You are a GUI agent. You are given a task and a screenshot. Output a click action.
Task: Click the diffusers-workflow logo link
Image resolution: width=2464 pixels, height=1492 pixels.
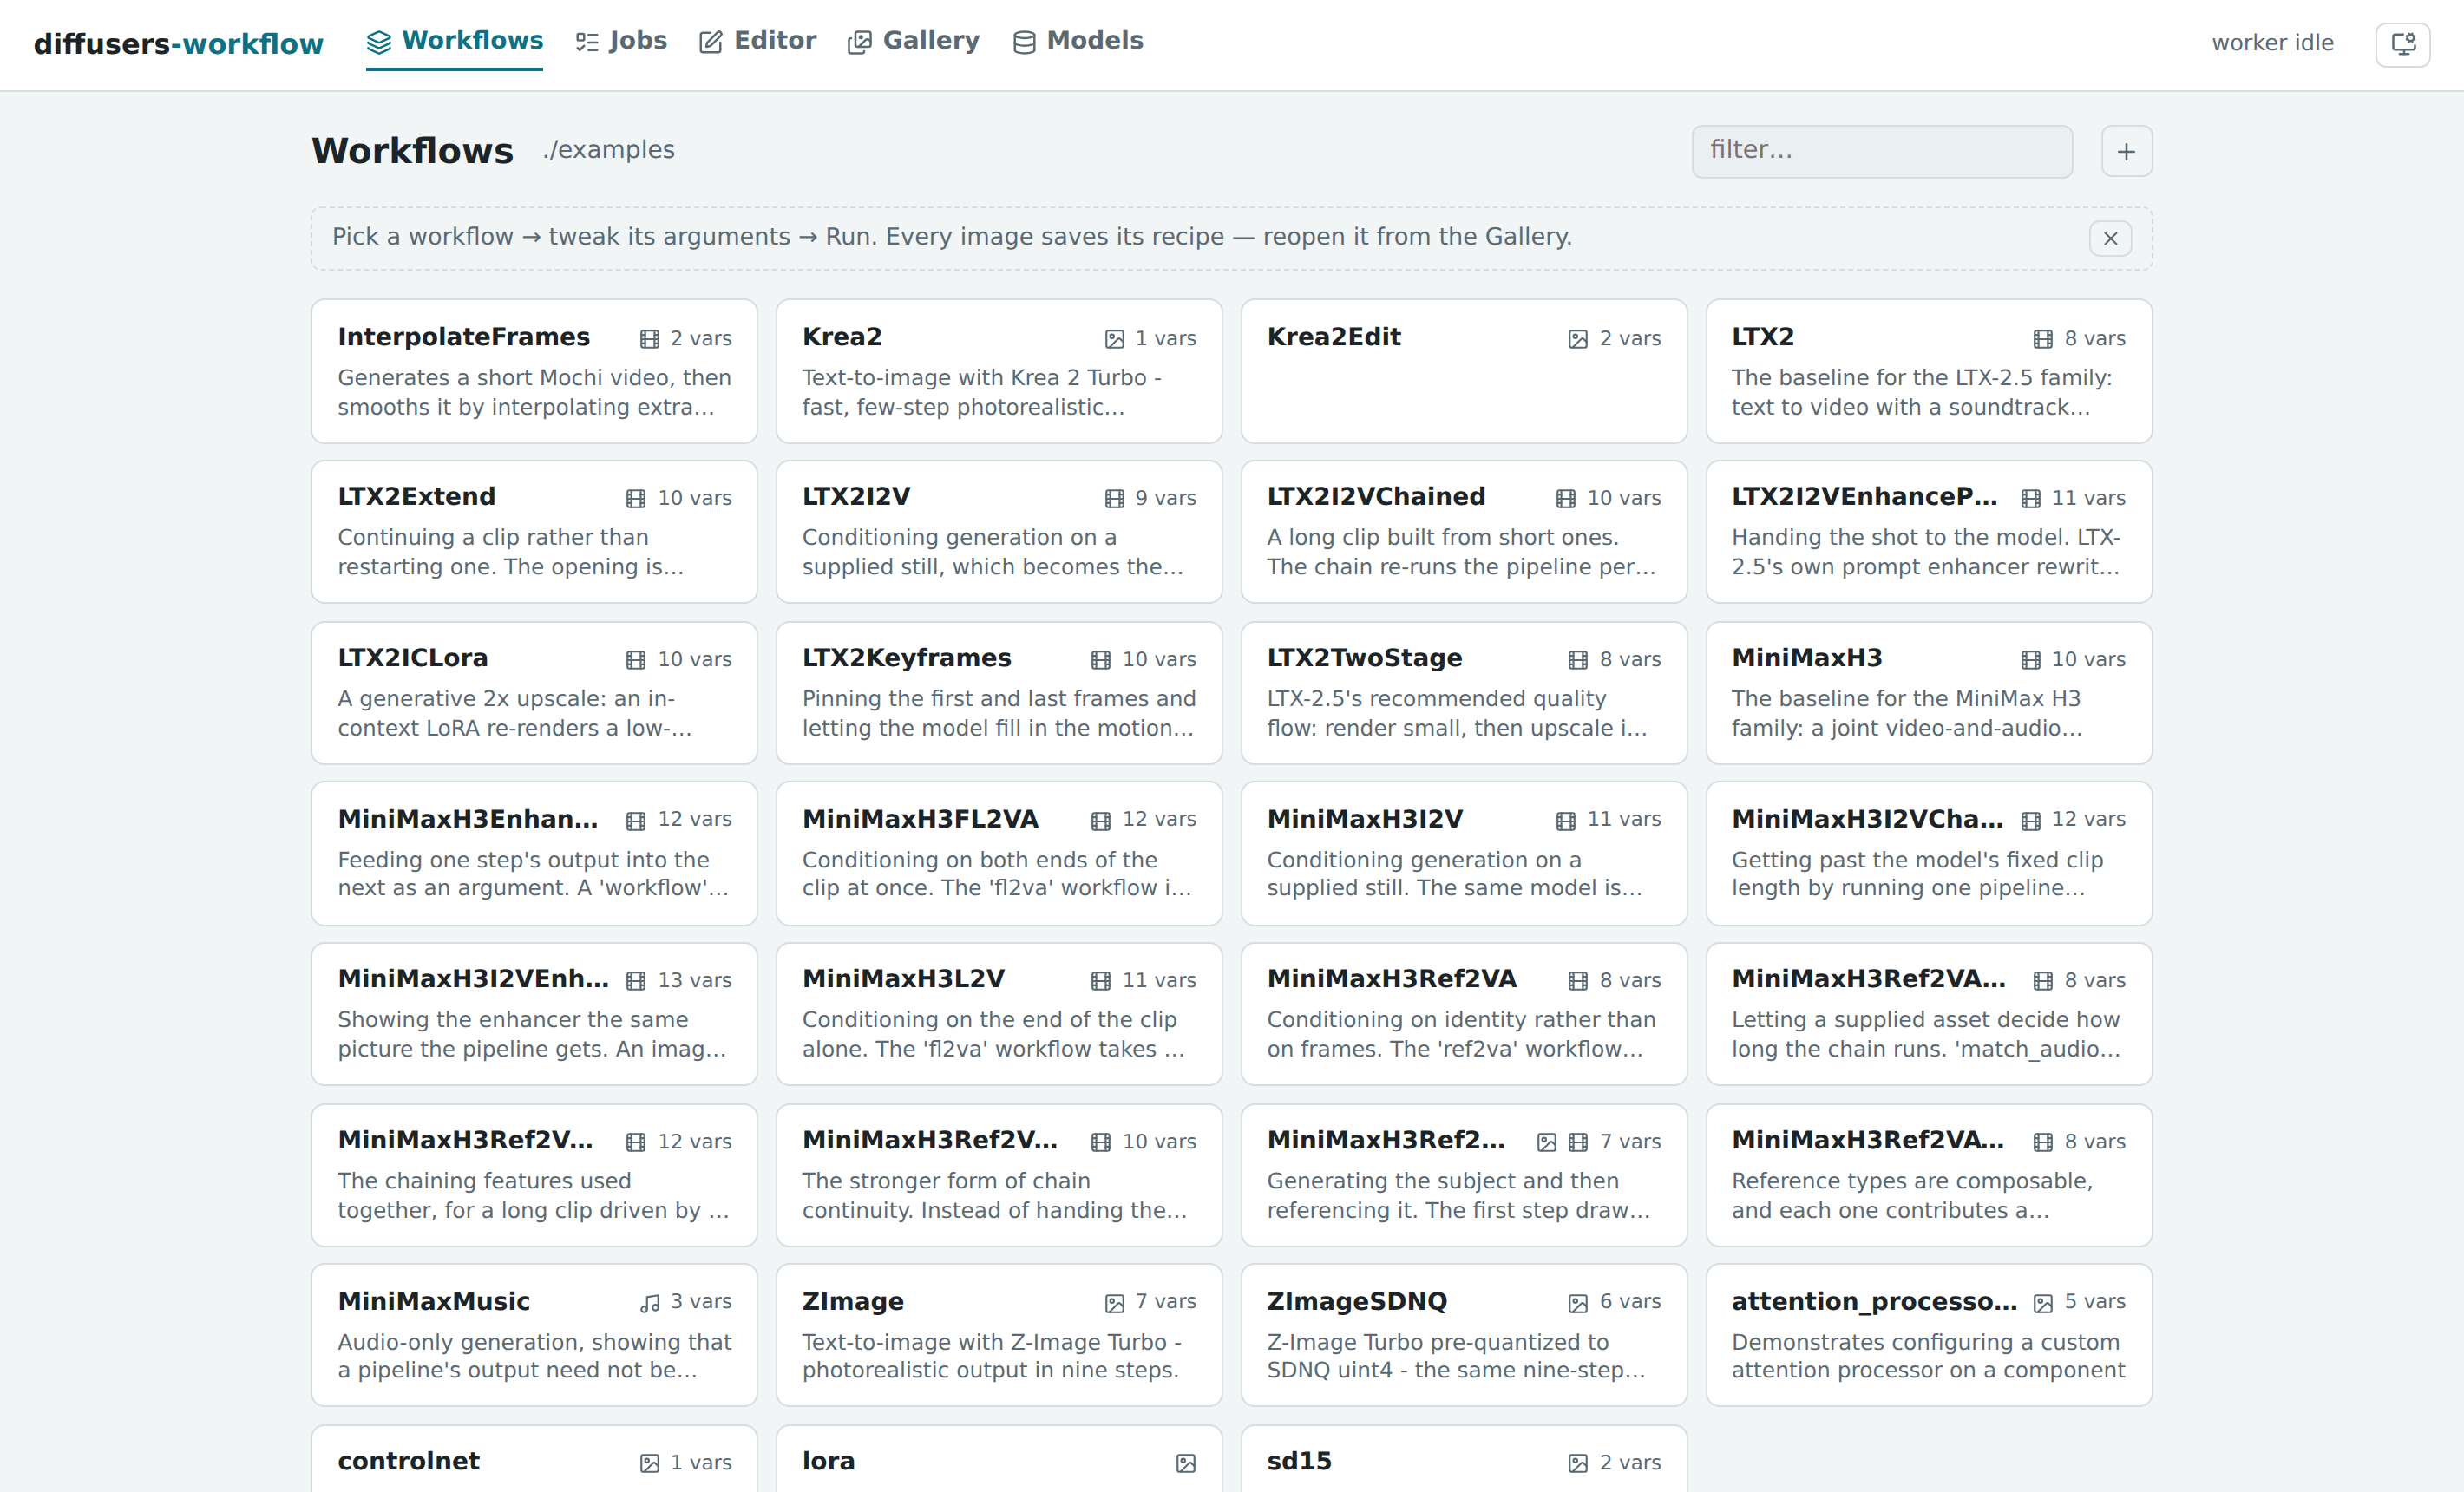coord(178,43)
